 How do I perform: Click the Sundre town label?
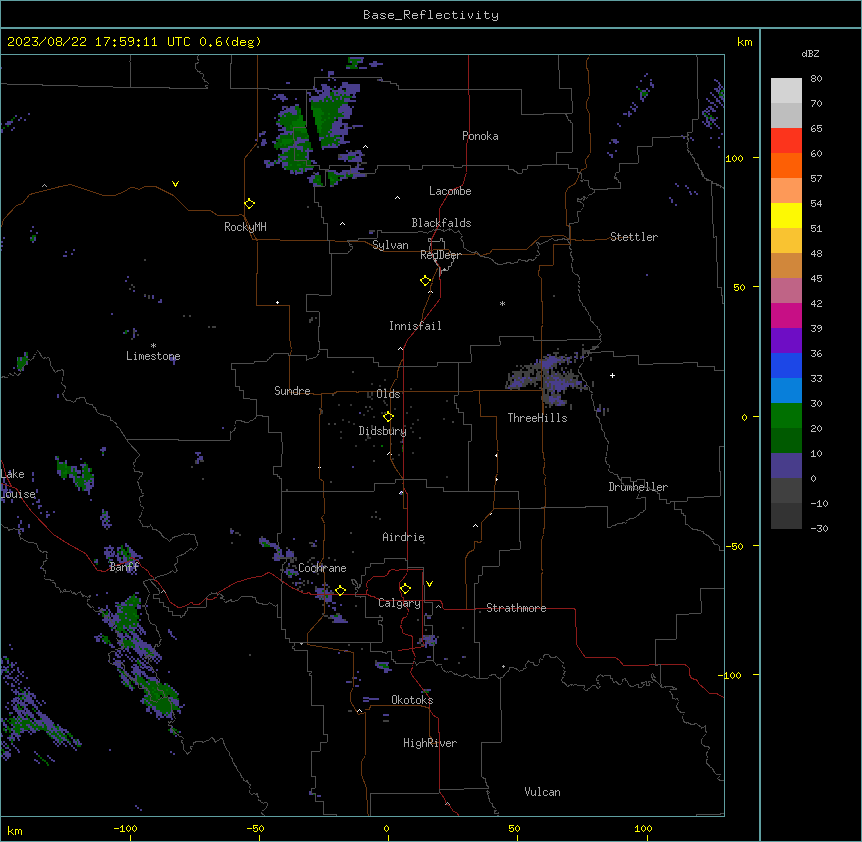(x=292, y=391)
